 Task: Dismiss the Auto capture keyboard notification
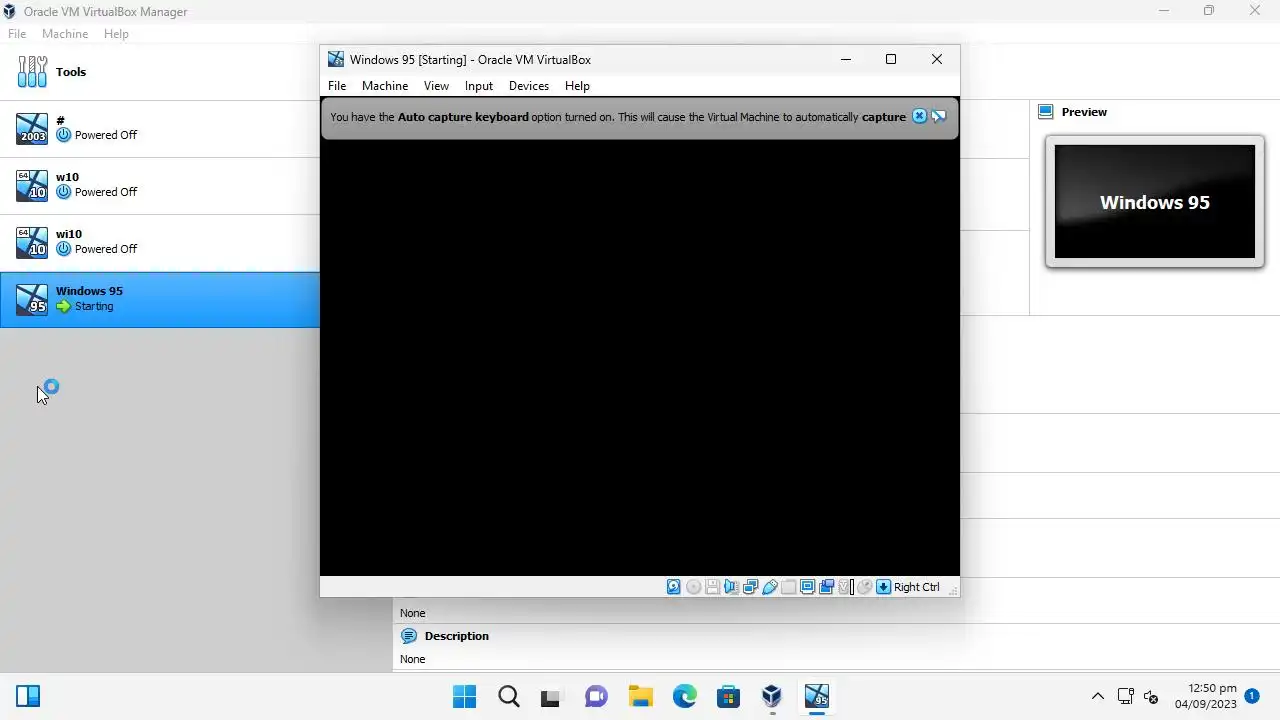[x=919, y=116]
